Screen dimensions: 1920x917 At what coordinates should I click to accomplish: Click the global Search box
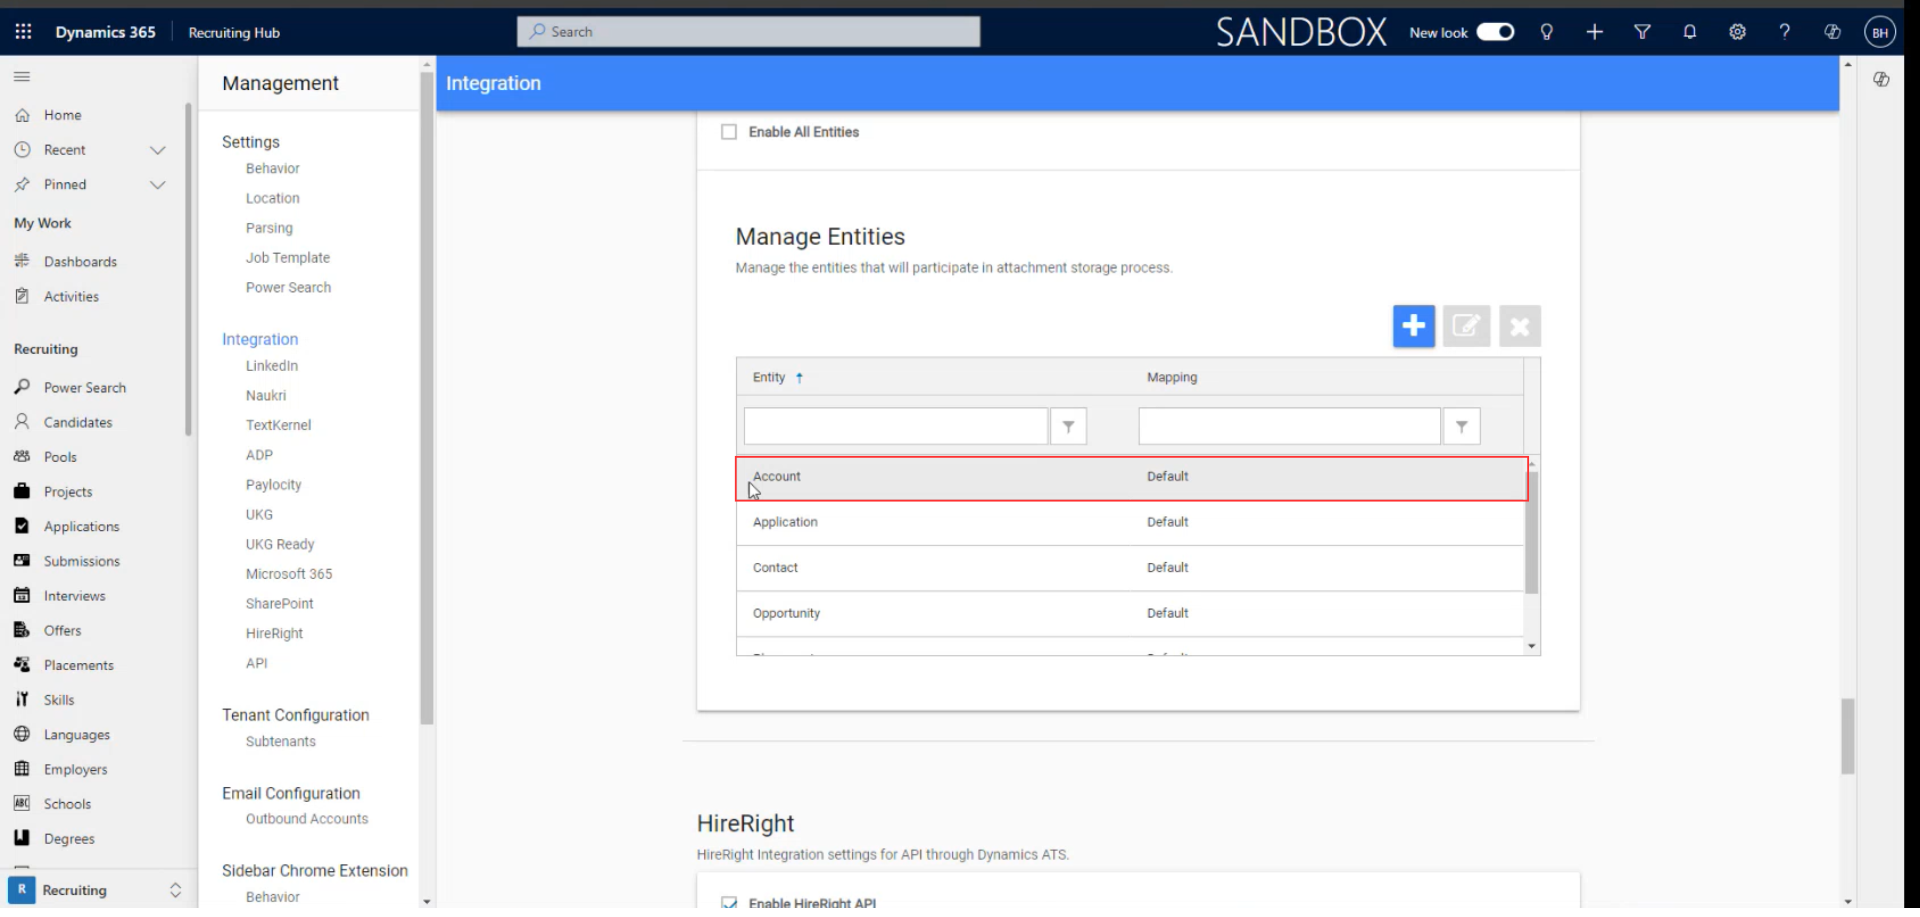[x=748, y=32]
